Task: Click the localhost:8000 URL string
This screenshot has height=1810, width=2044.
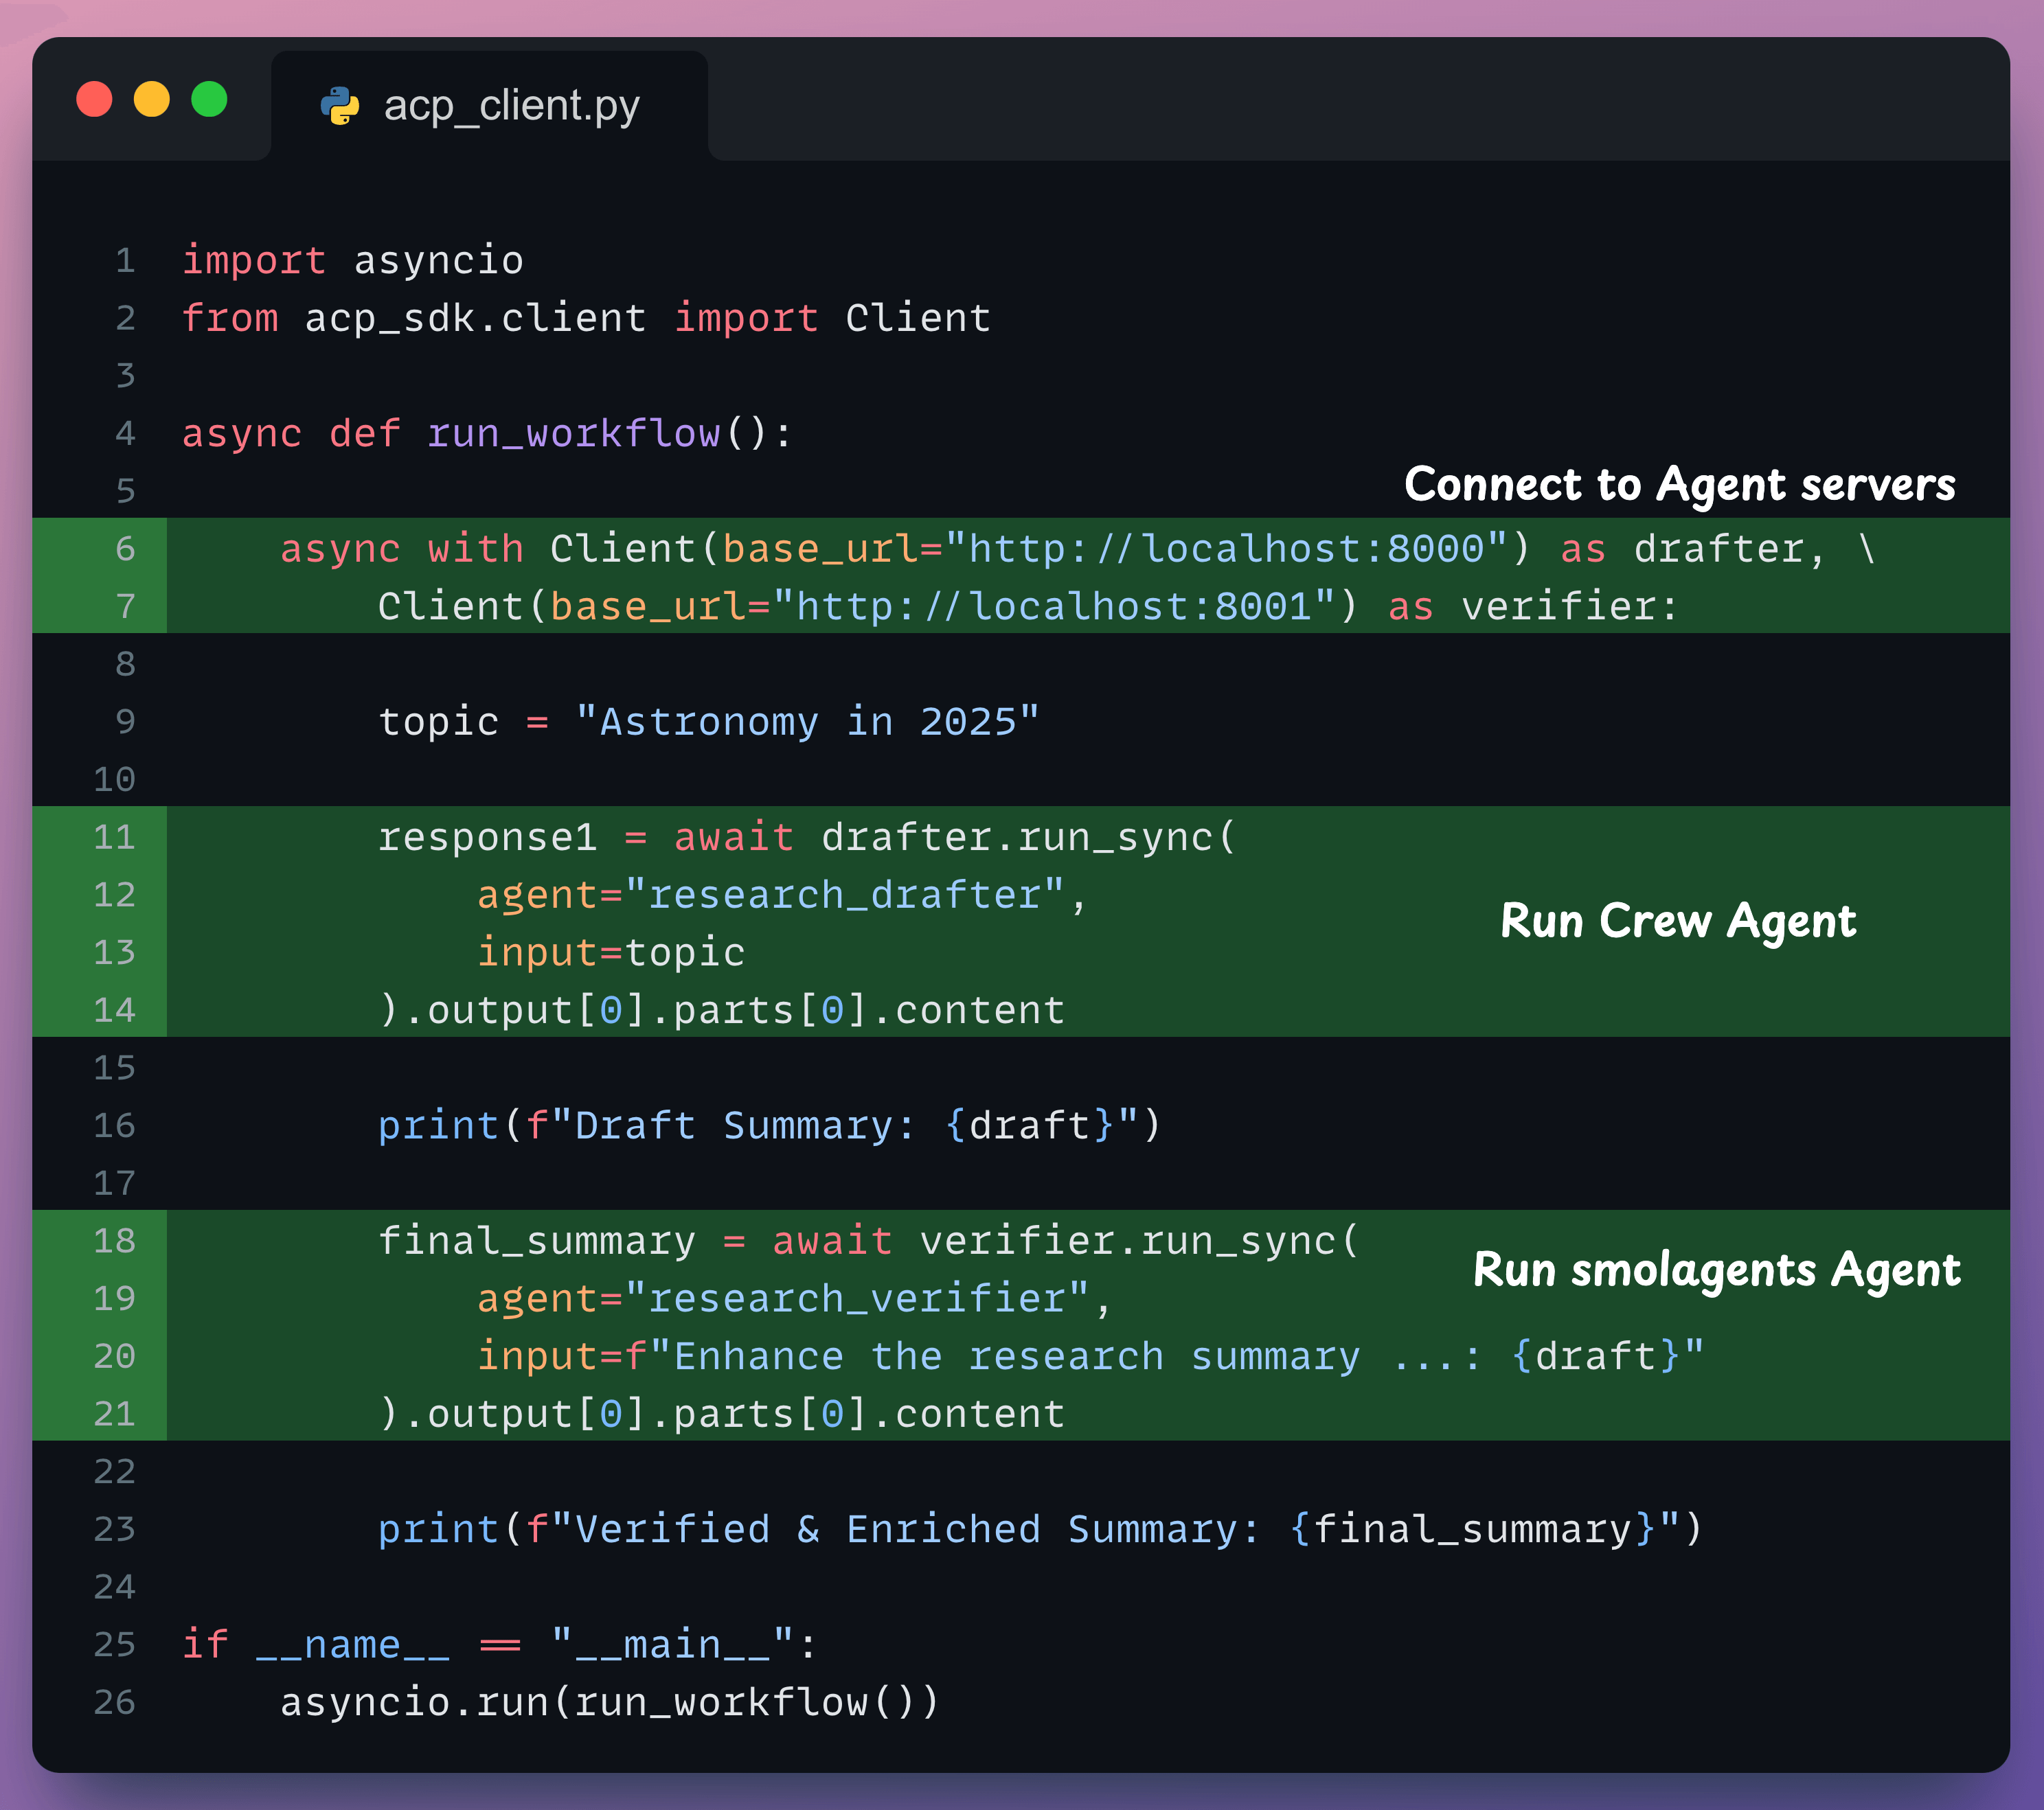Action: 1226,549
